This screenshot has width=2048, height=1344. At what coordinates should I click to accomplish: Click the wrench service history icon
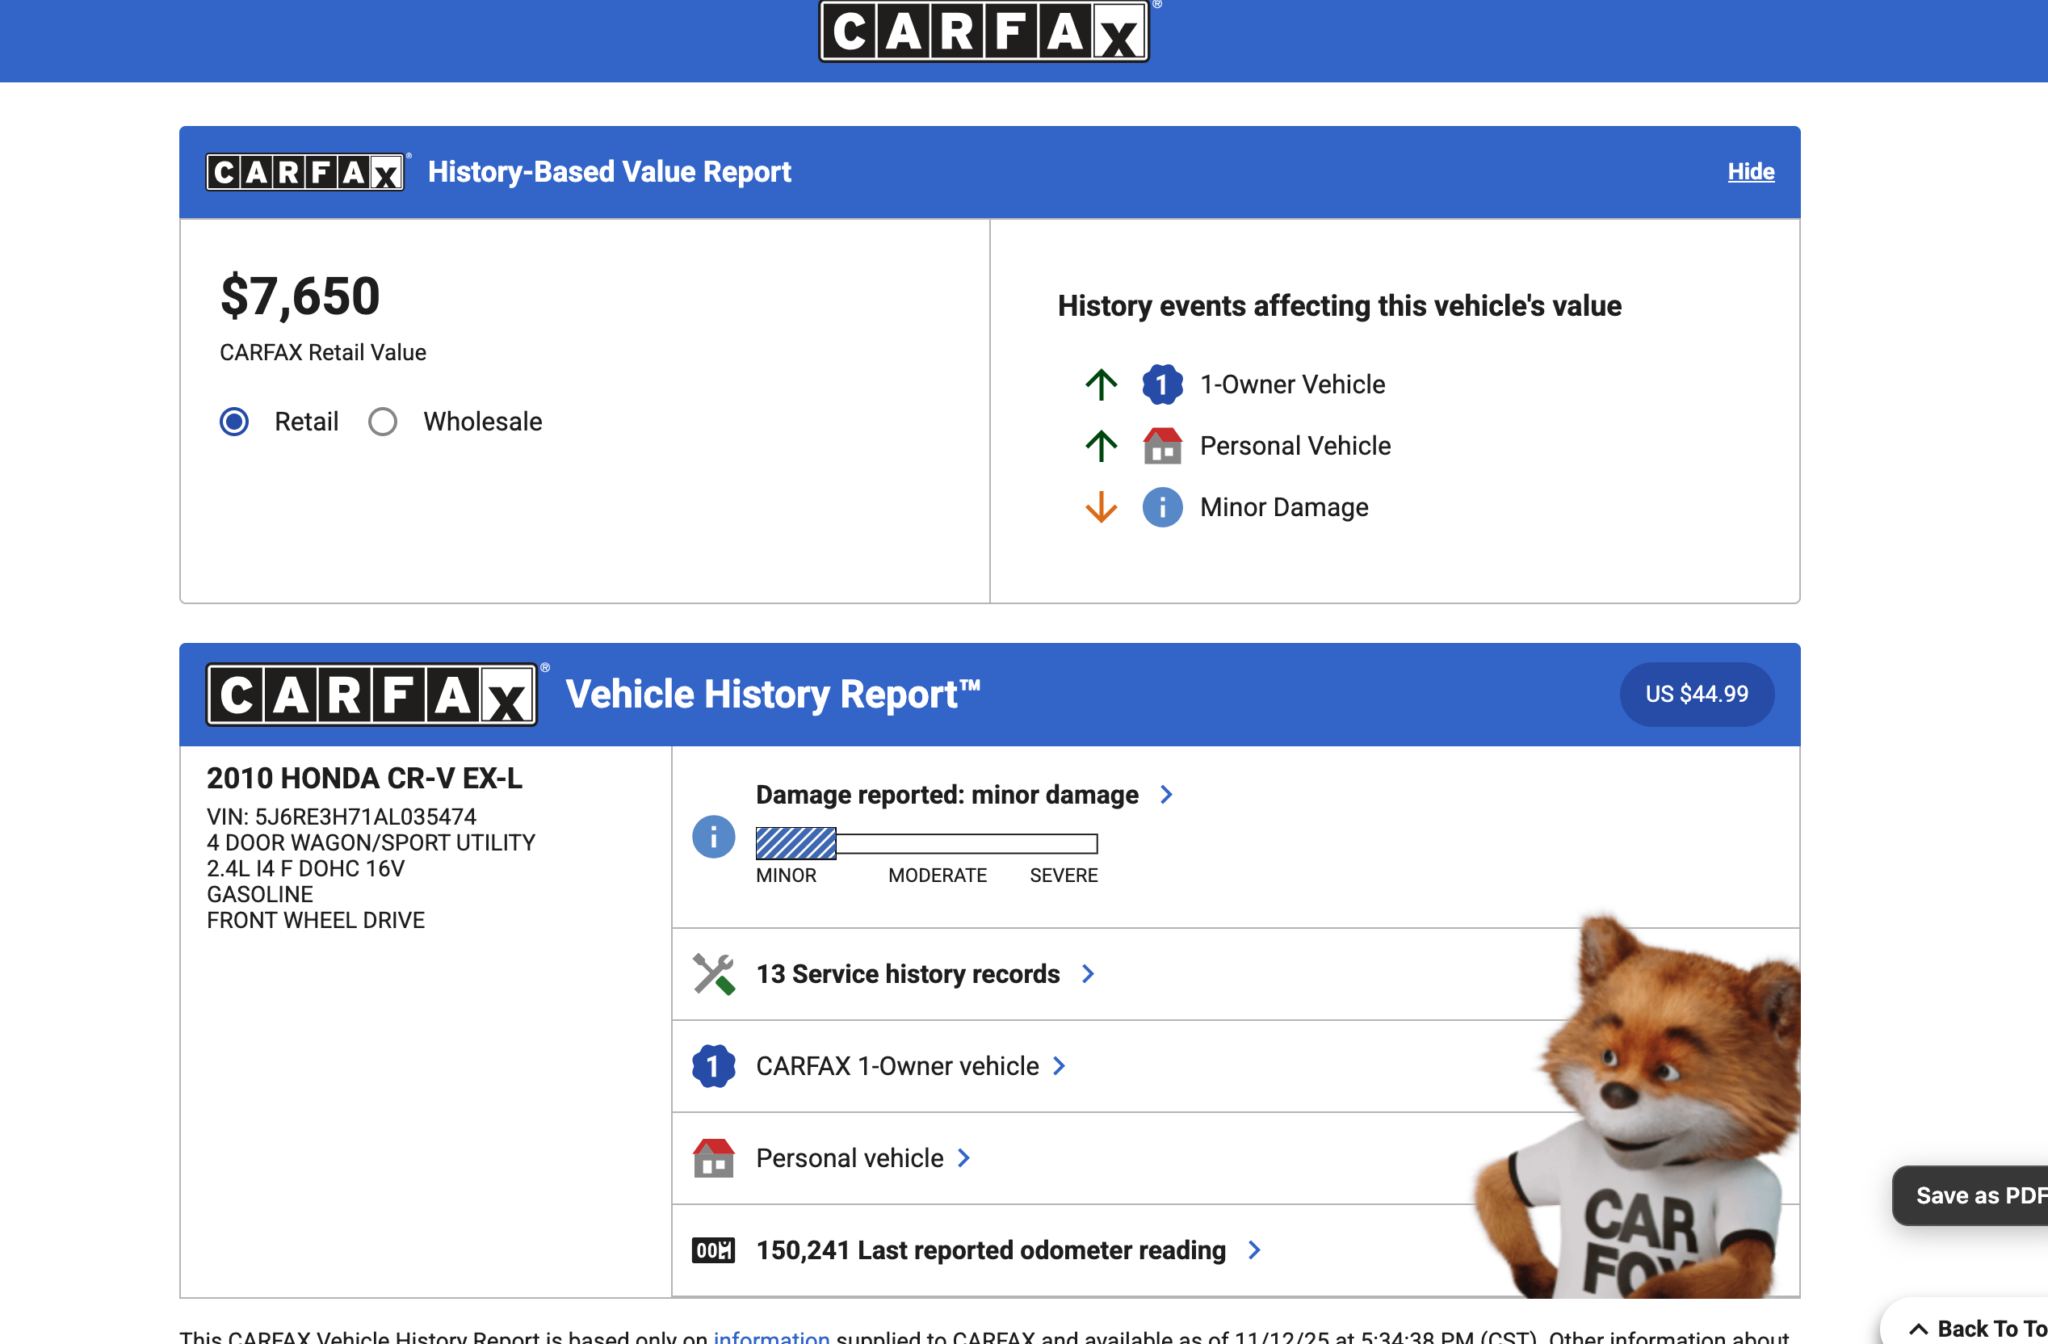click(713, 974)
